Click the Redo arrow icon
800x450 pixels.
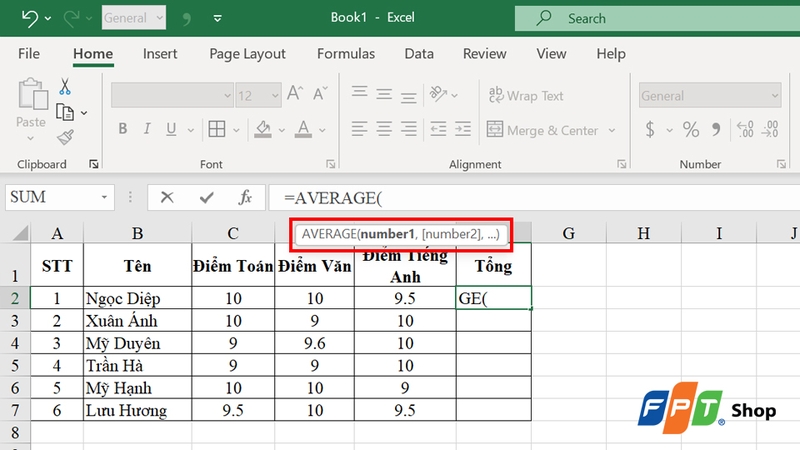pos(71,18)
